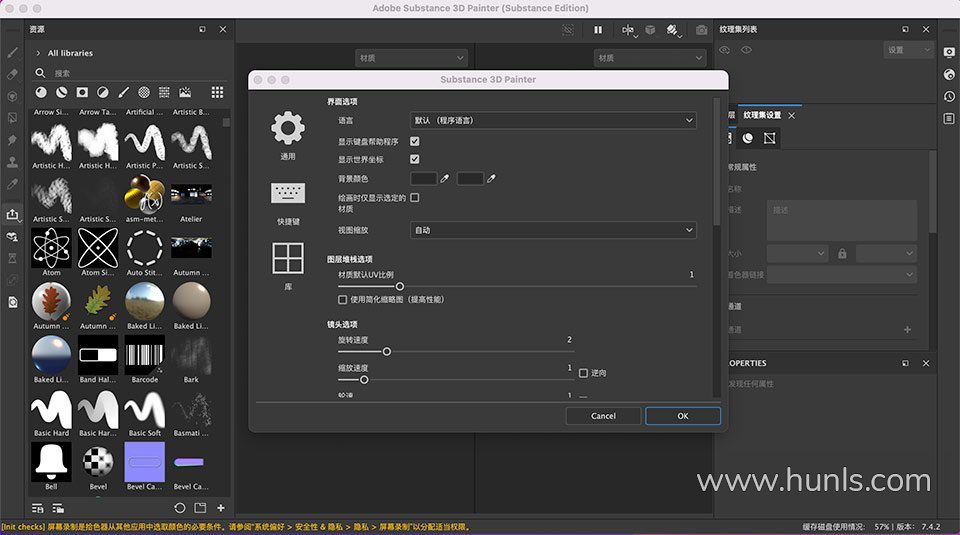Screen dimensions: 960x535
Task: Close the 纹理集设置 tab with X
Action: click(x=792, y=116)
